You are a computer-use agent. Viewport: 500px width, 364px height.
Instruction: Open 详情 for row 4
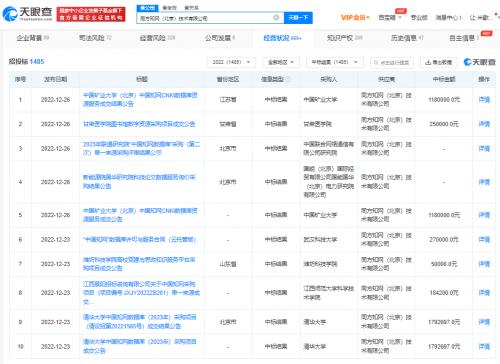point(484,182)
